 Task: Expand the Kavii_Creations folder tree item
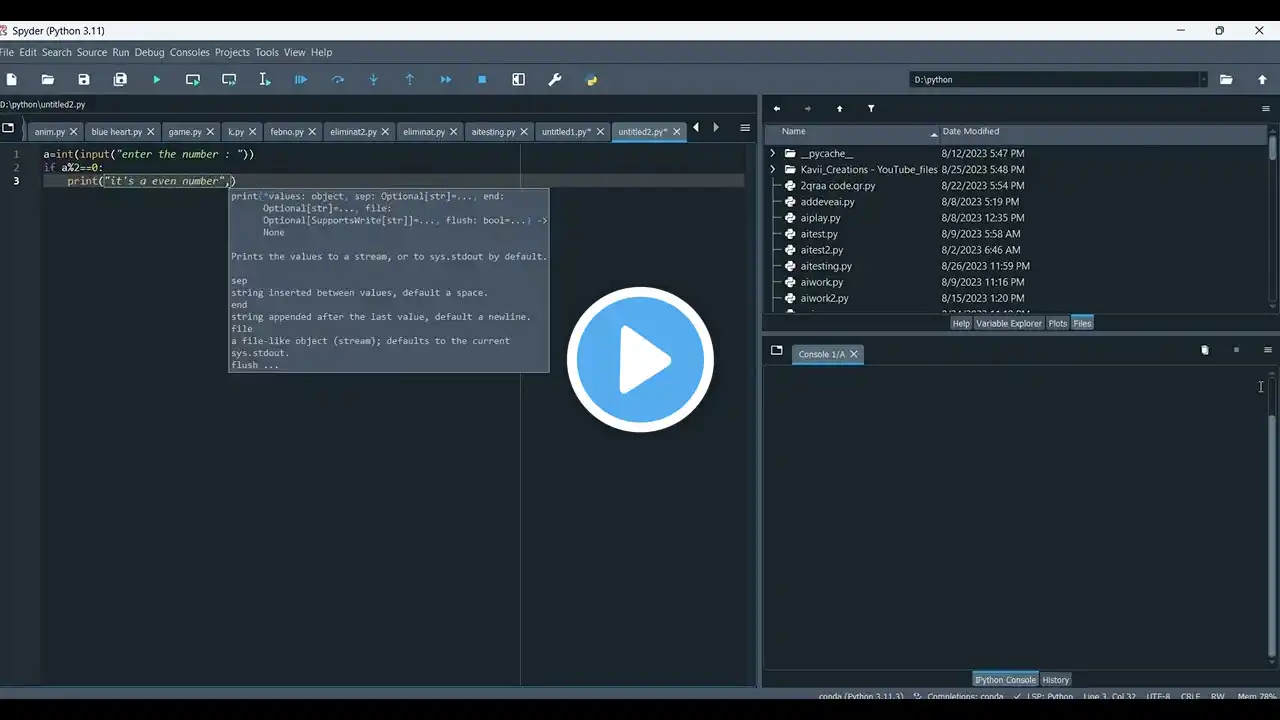(x=773, y=170)
